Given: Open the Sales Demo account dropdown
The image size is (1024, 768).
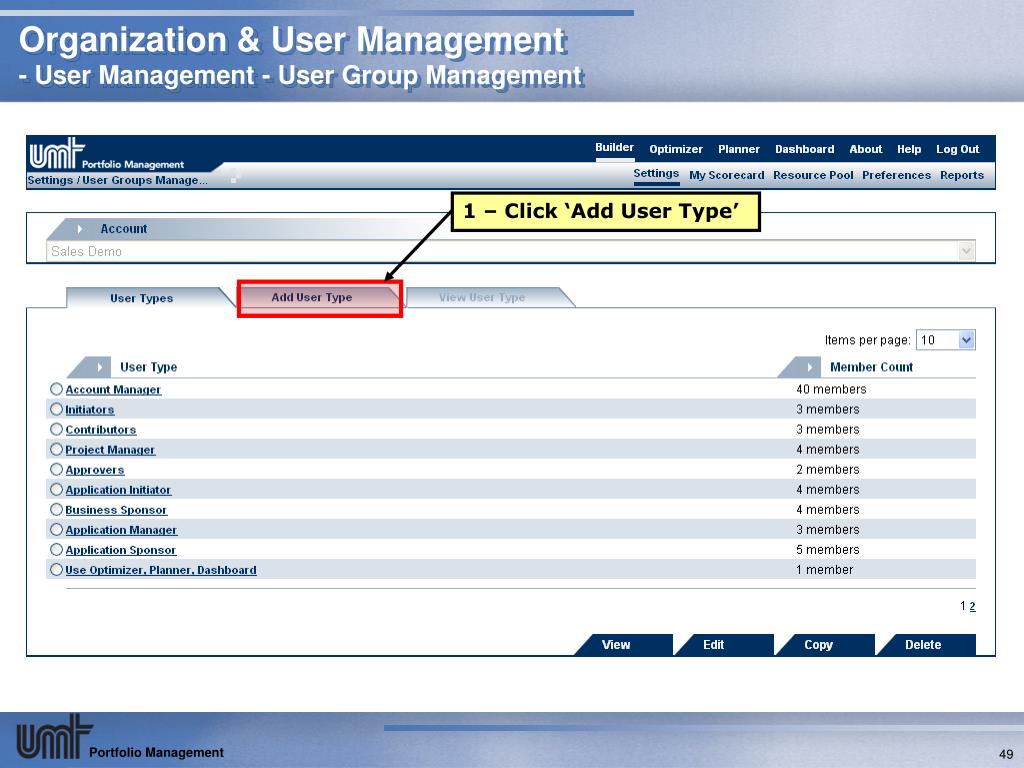Looking at the screenshot, I should [966, 252].
